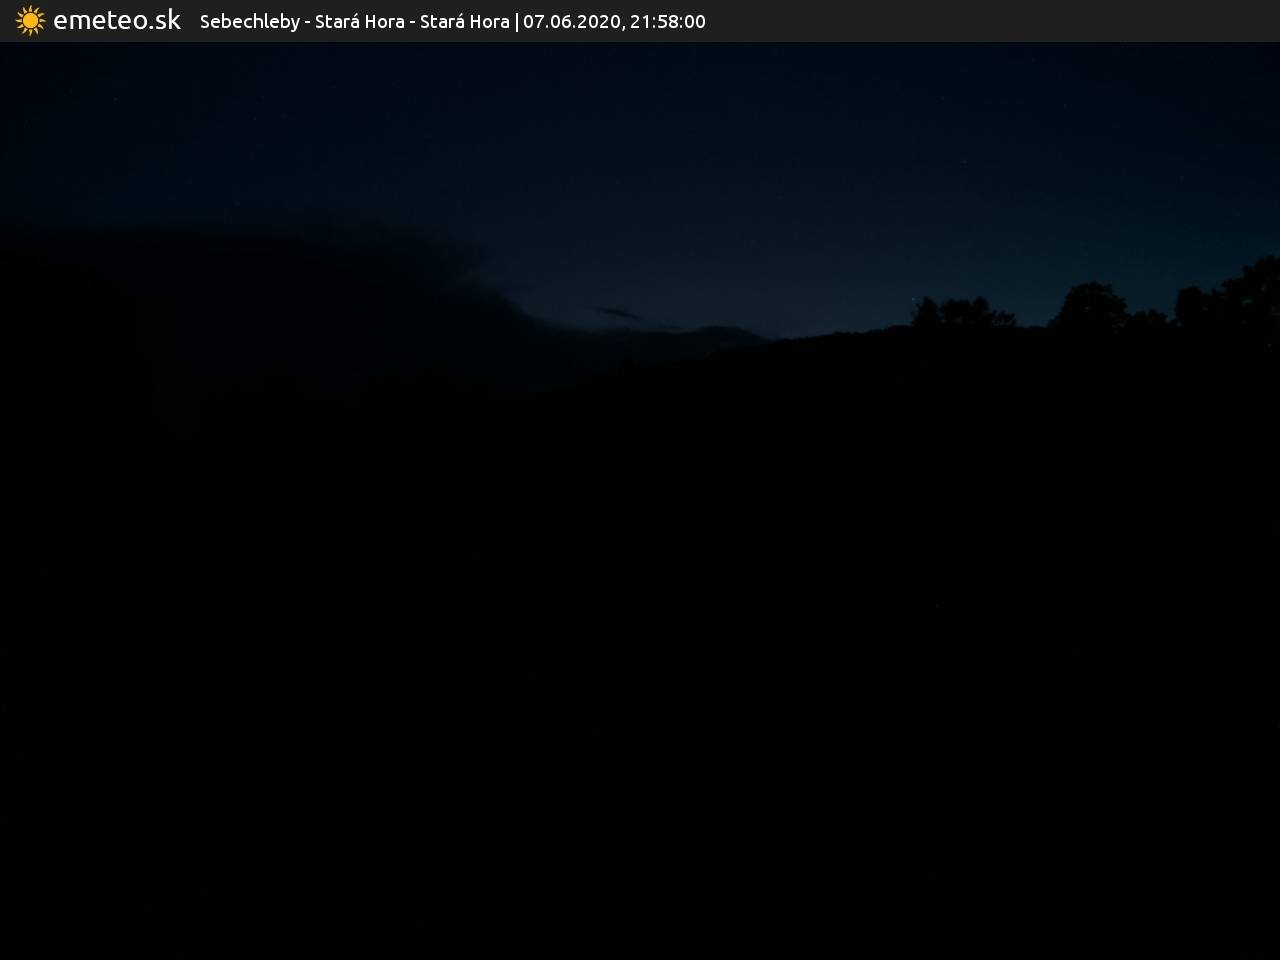
Task: Click the yellow sun logo icon
Action: click(x=30, y=21)
